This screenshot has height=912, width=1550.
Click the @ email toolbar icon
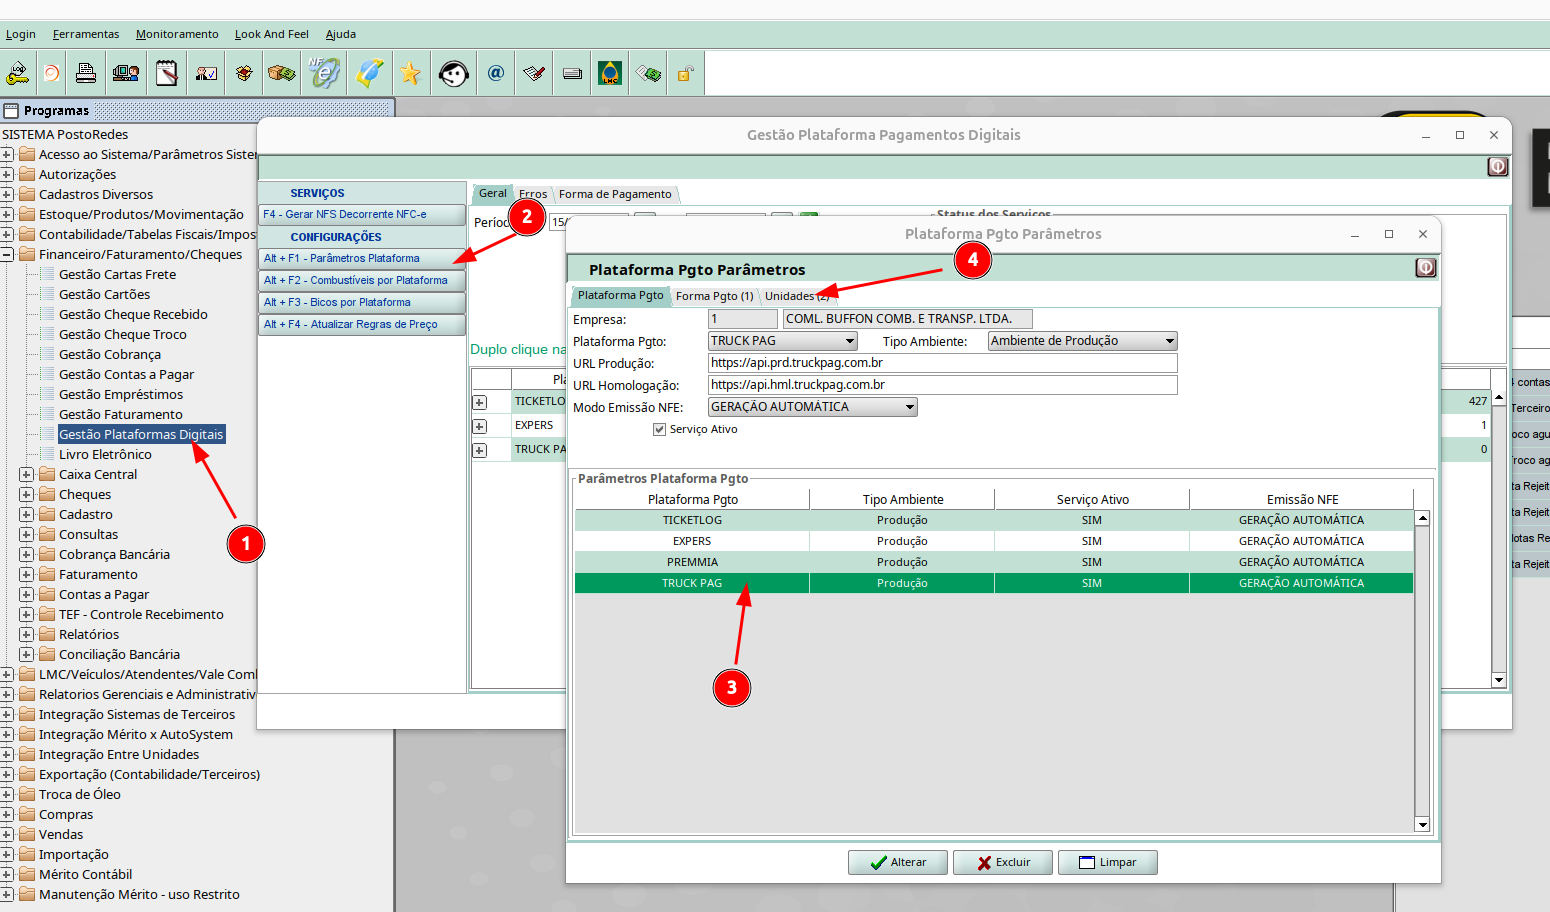[x=495, y=73]
